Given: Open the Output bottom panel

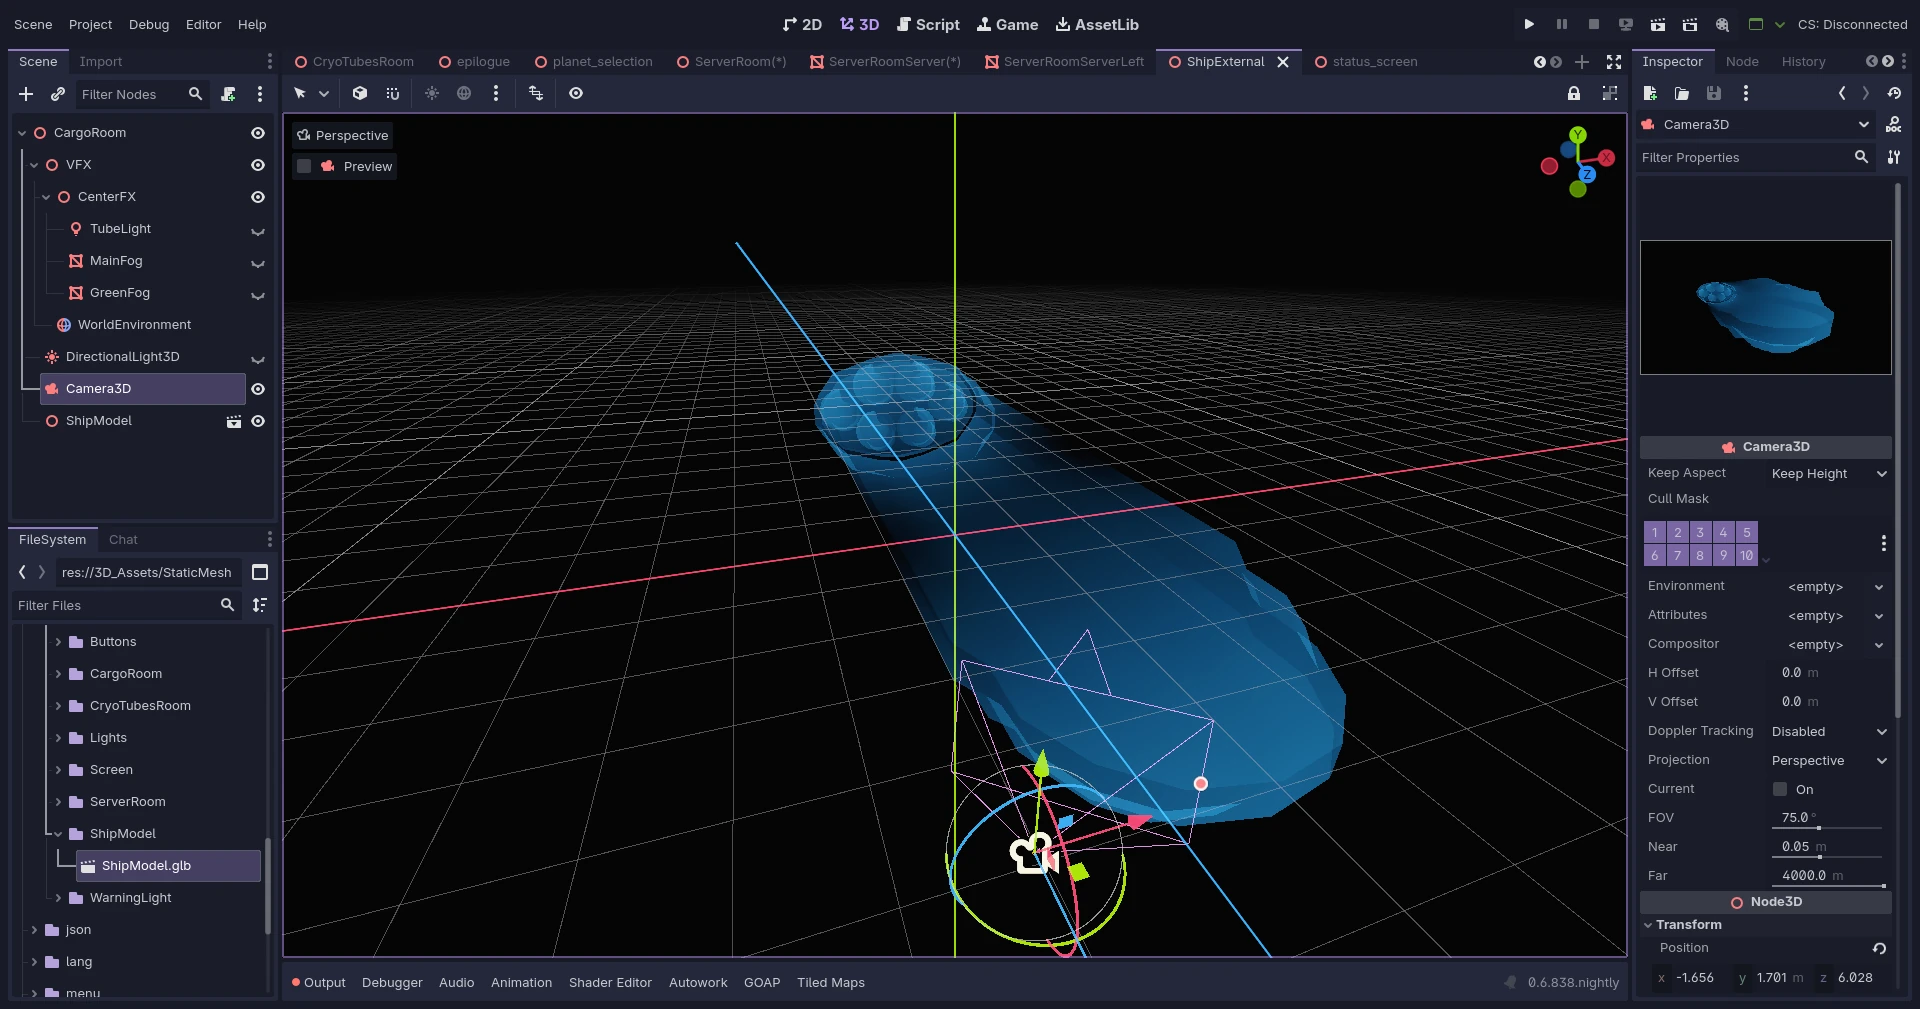Looking at the screenshot, I should coord(318,983).
